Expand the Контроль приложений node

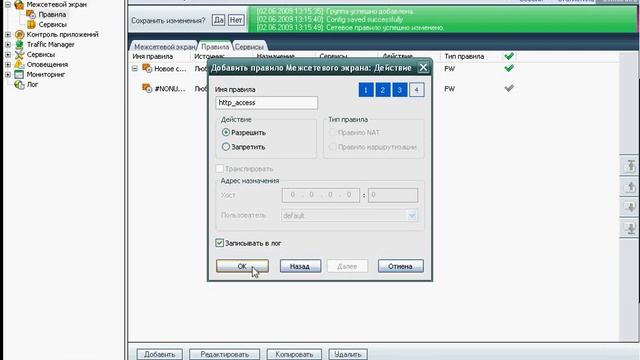[8, 35]
